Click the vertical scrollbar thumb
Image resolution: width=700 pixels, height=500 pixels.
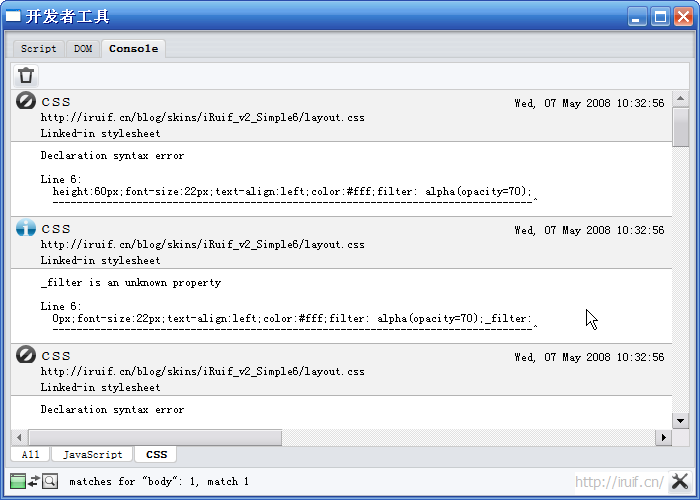(681, 127)
